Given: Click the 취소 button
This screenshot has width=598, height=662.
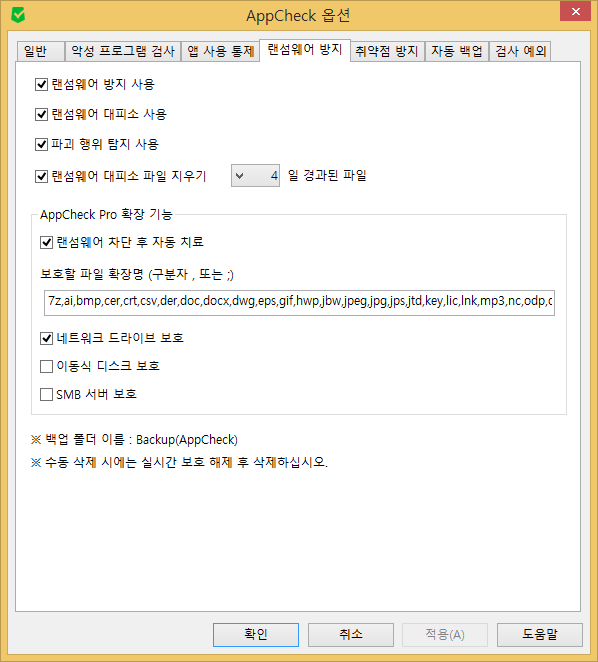Looking at the screenshot, I should click(351, 635).
